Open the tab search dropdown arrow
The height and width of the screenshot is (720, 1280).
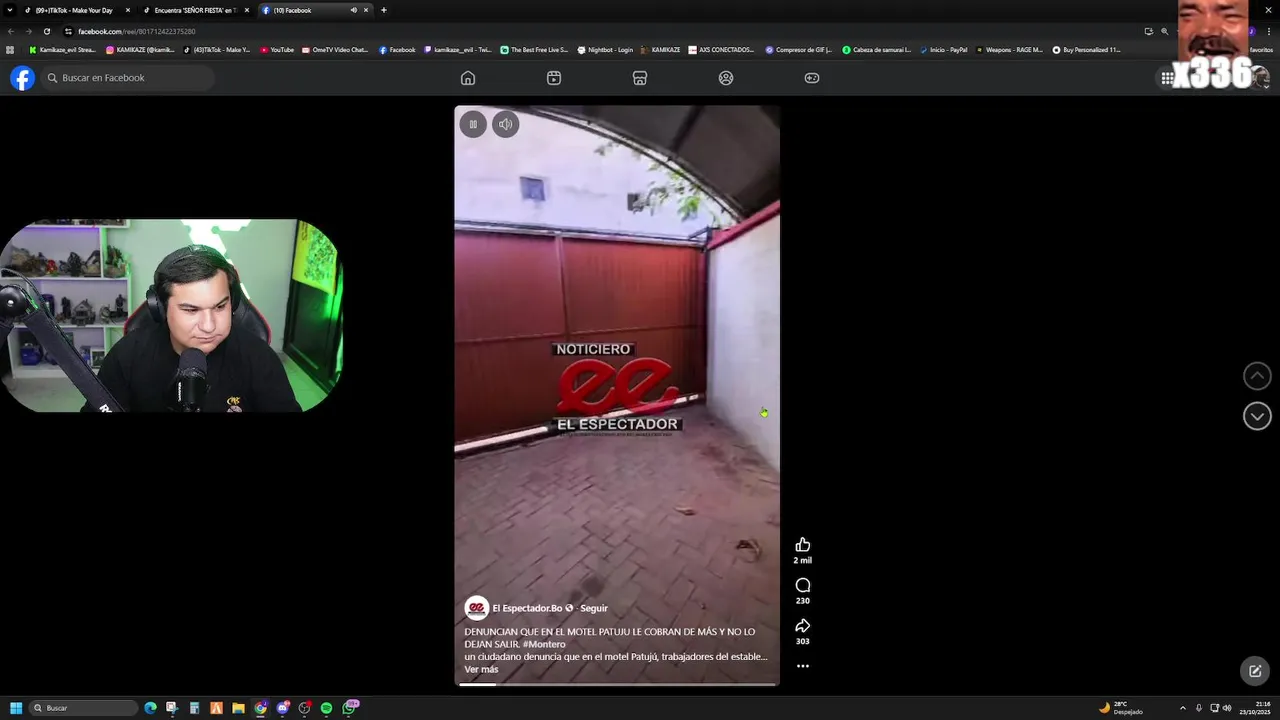10,10
